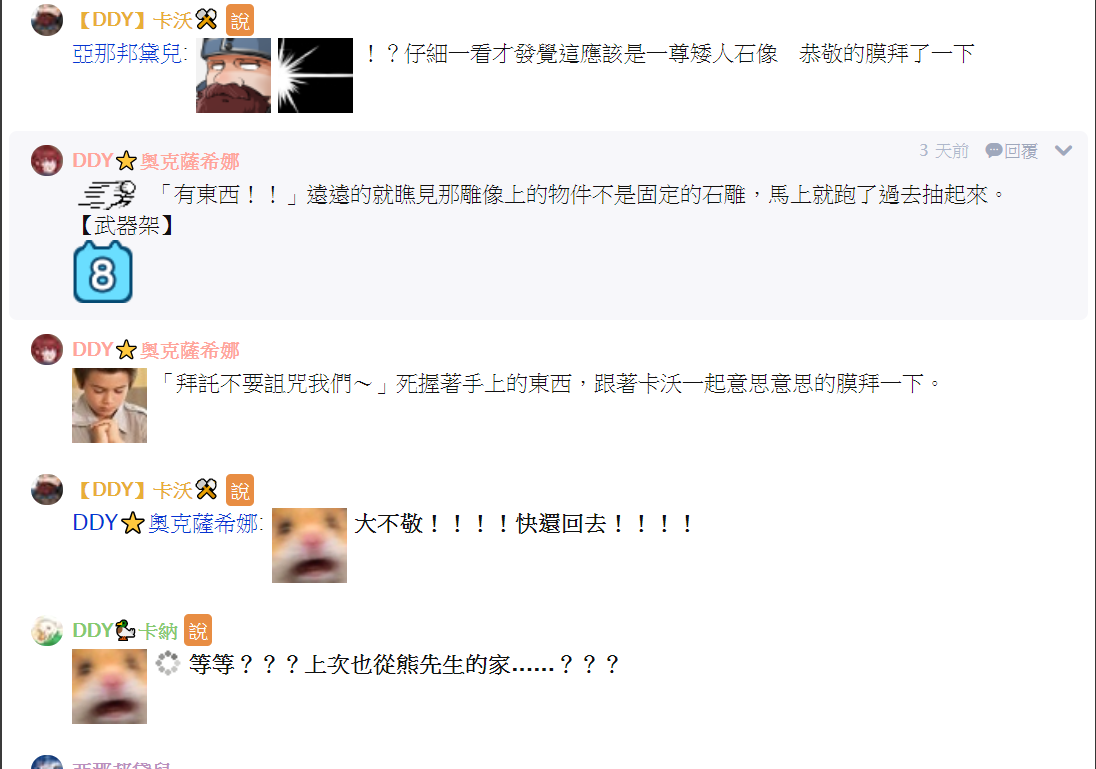Click the loading spinner emoticon in 卡納's message
The height and width of the screenshot is (769, 1096).
tap(168, 663)
